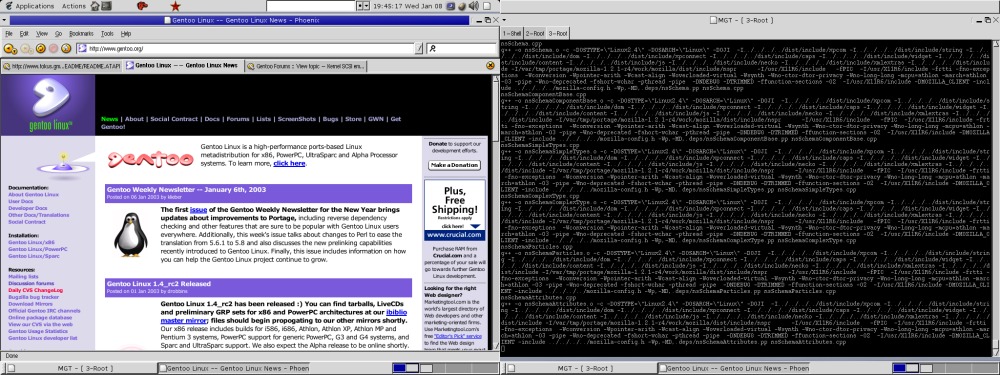The height and width of the screenshot is (375, 1000).
Task: Switch to the README.ATAPI browser tab
Action: 61,66
